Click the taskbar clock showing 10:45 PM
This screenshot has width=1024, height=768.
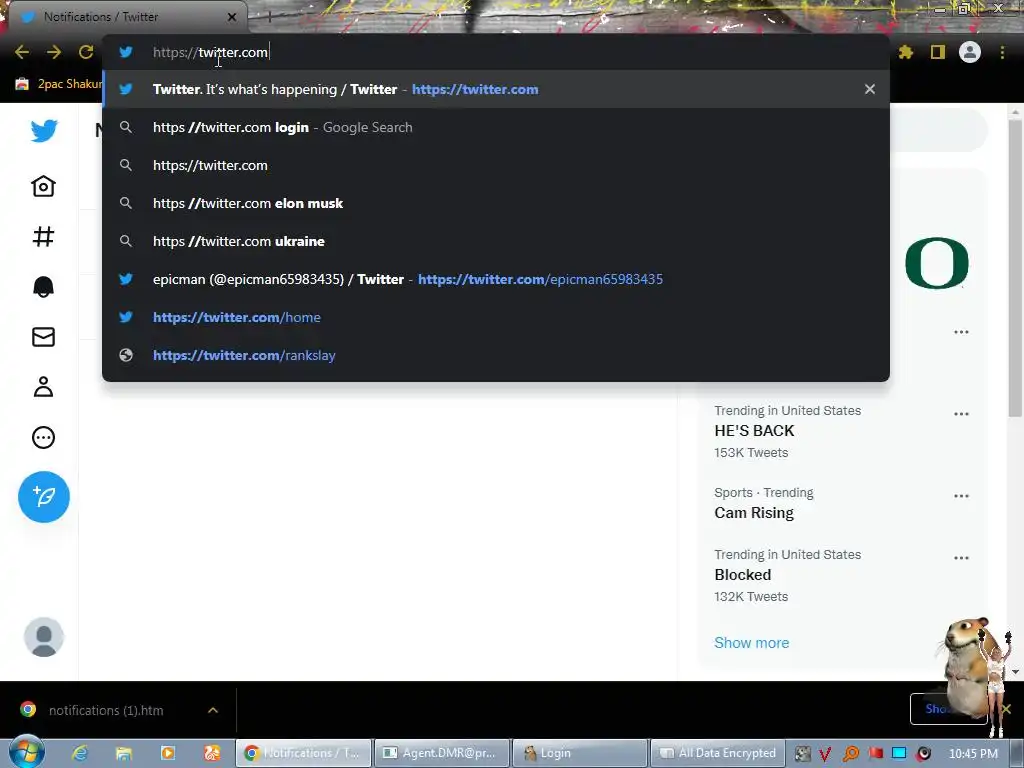tap(973, 754)
